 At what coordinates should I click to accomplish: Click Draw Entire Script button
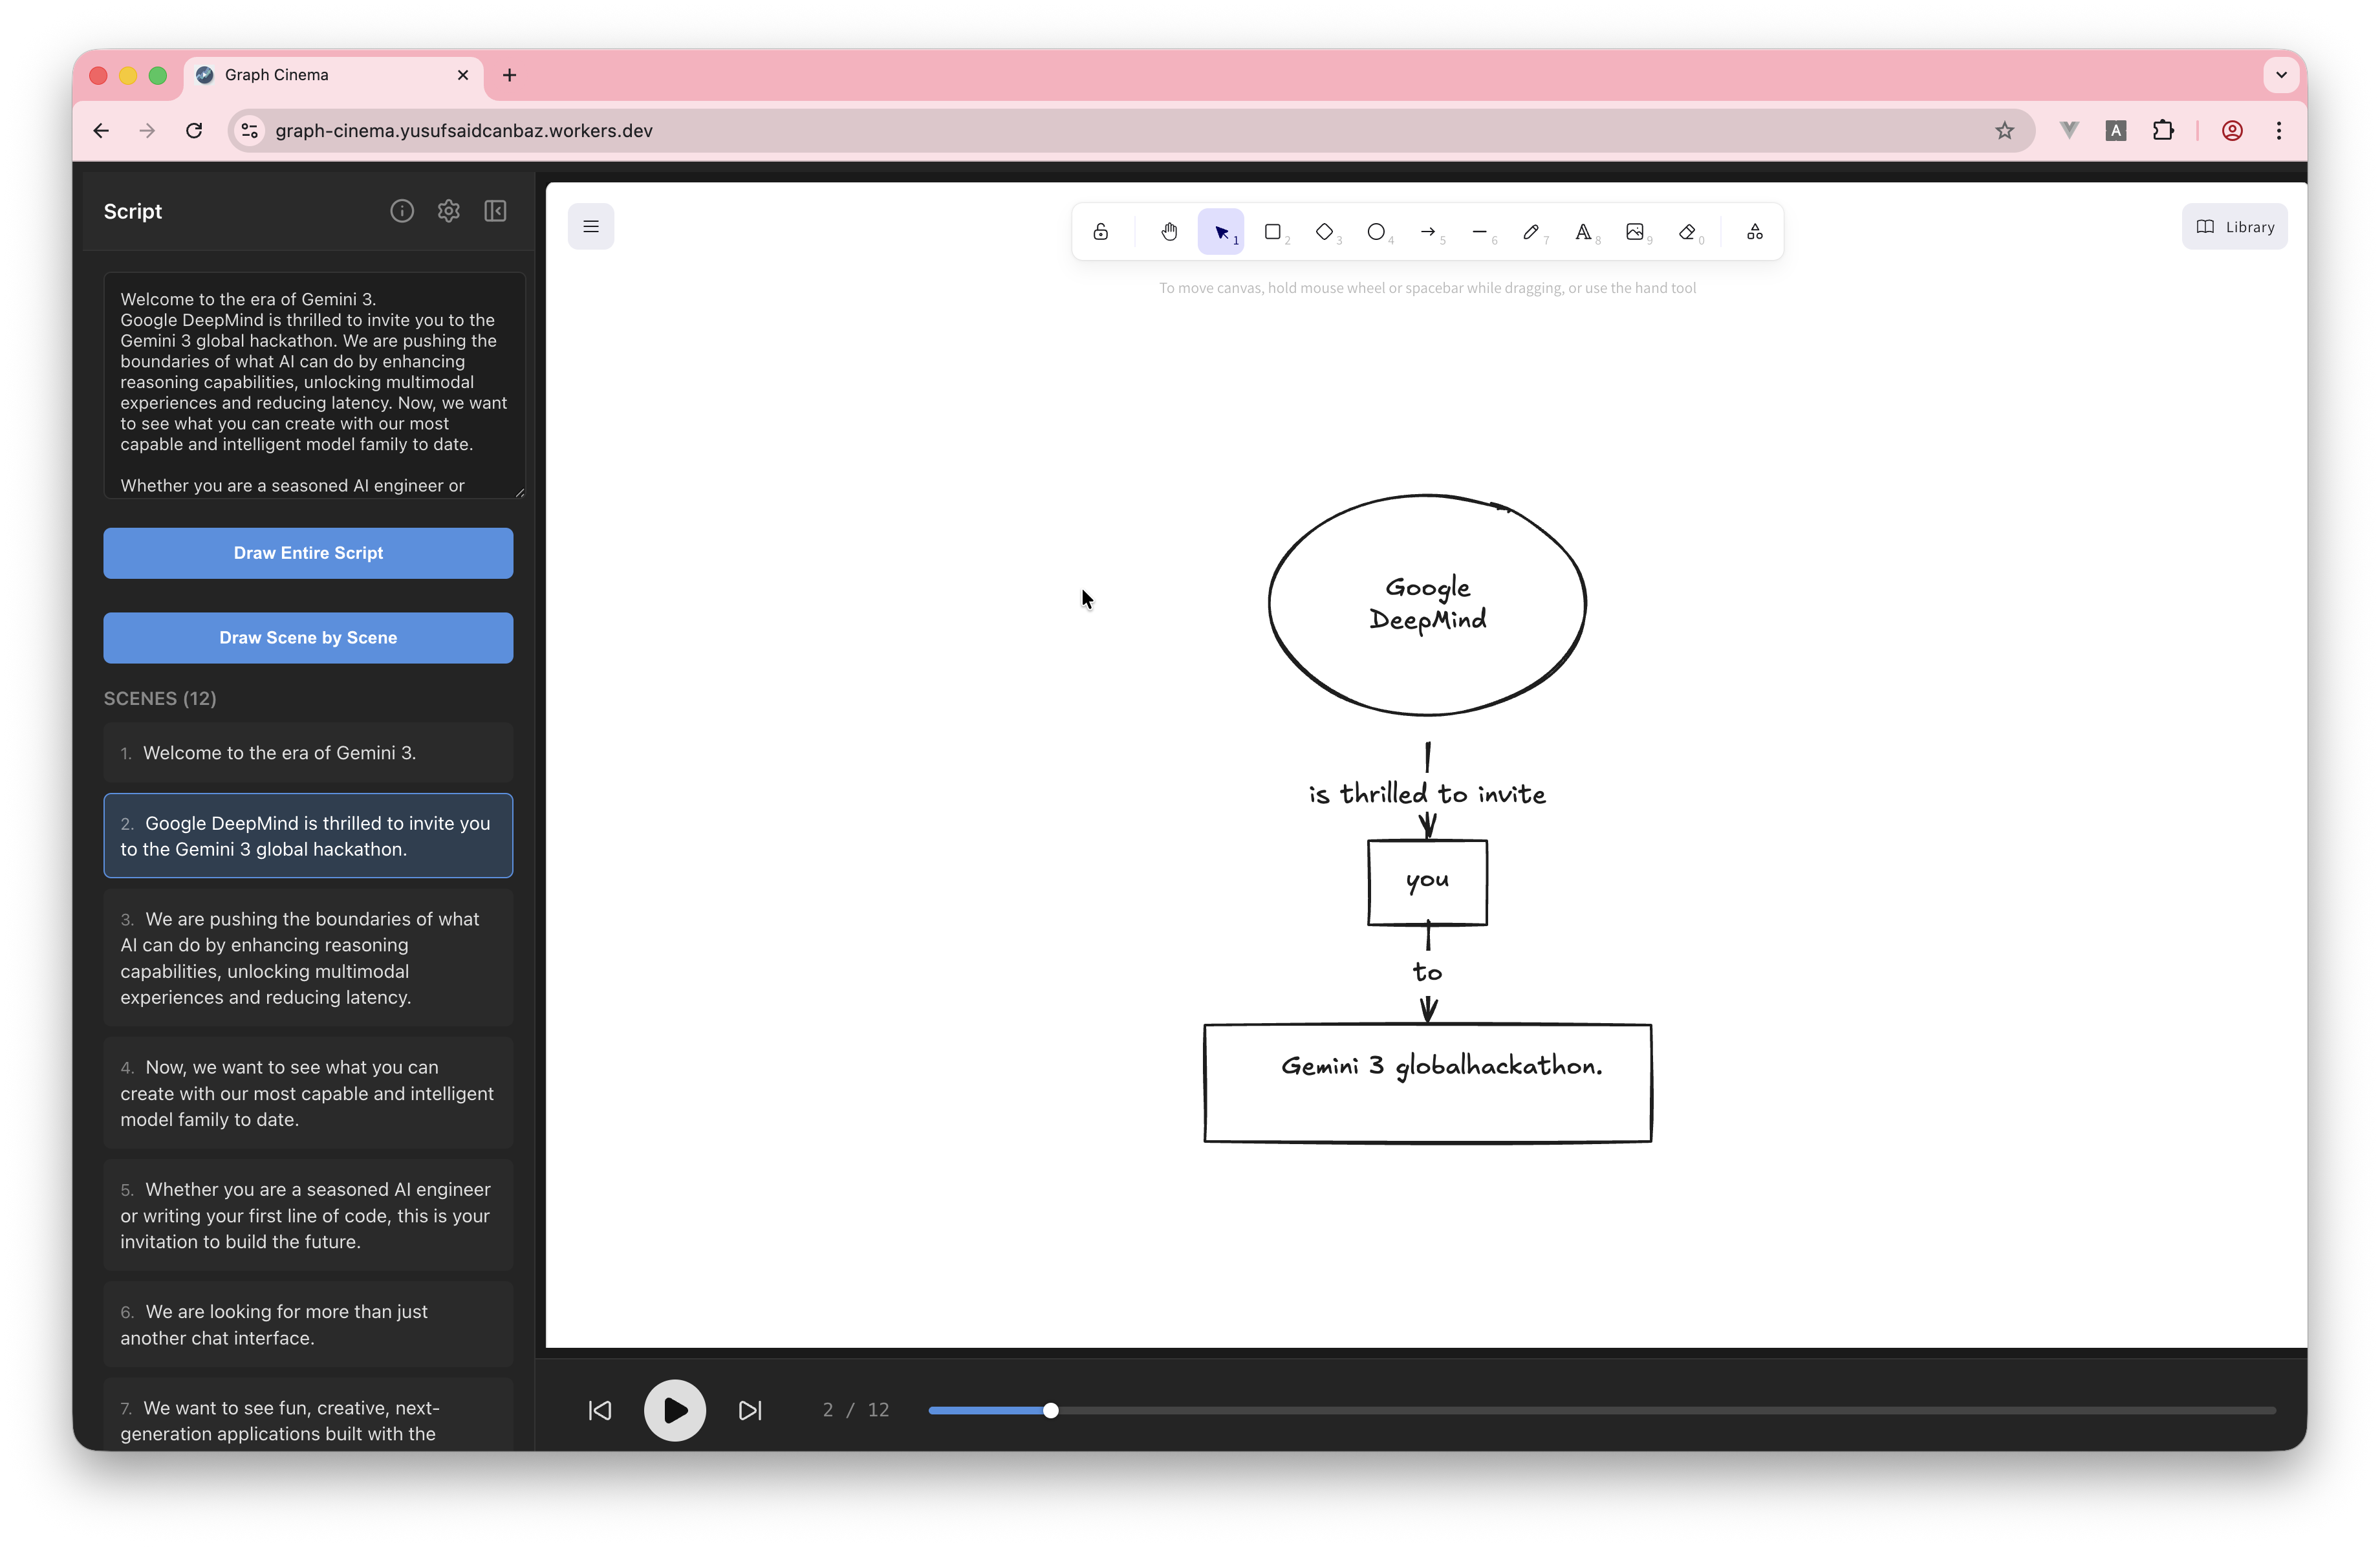pyautogui.click(x=308, y=553)
